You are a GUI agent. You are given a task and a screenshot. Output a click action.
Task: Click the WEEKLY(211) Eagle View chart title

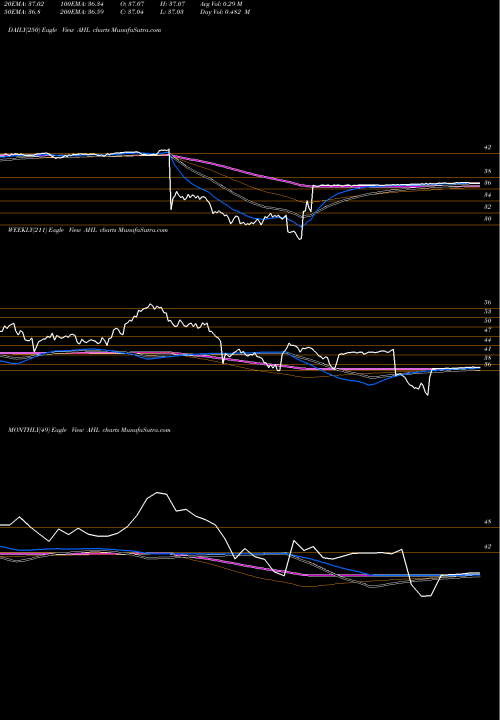pyautogui.click(x=88, y=230)
